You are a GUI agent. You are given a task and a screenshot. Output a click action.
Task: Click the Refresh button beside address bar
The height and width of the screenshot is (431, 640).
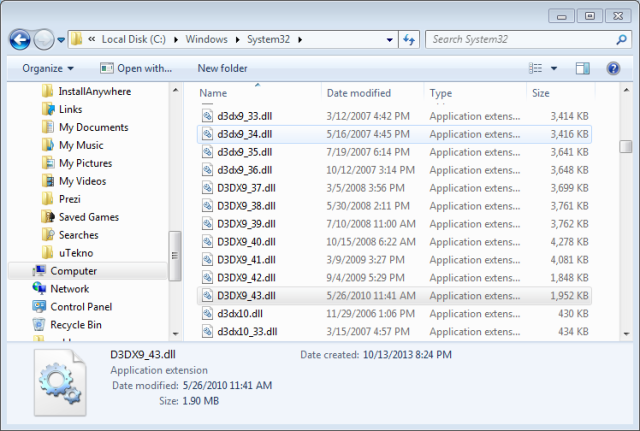coord(409,40)
